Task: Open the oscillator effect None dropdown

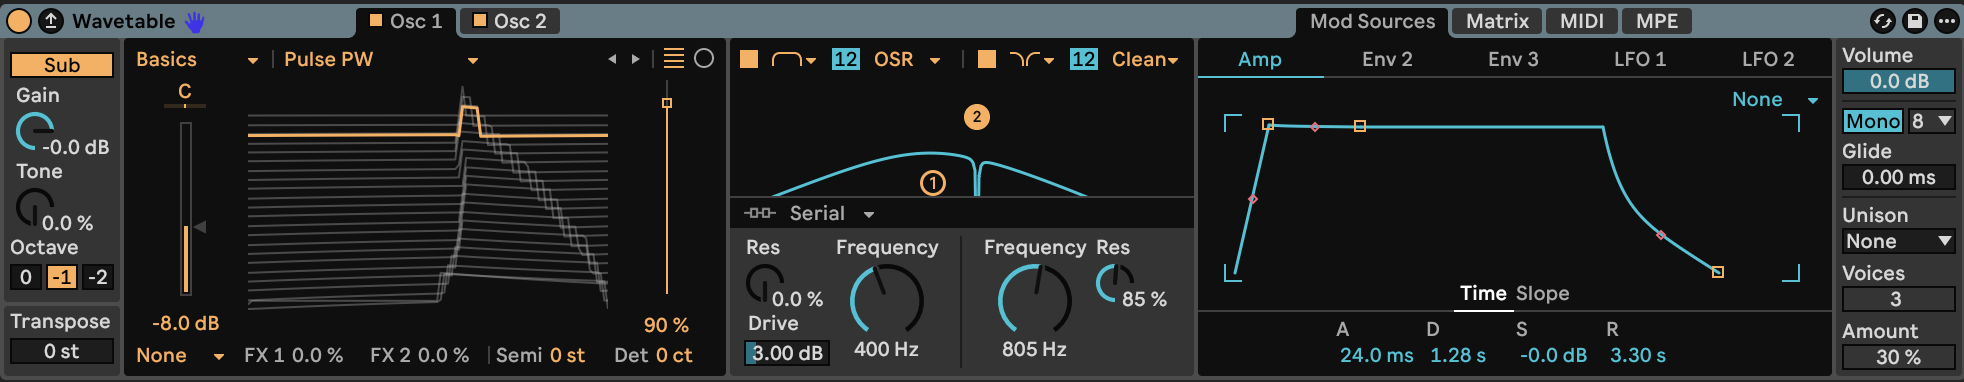Action: pyautogui.click(x=180, y=355)
